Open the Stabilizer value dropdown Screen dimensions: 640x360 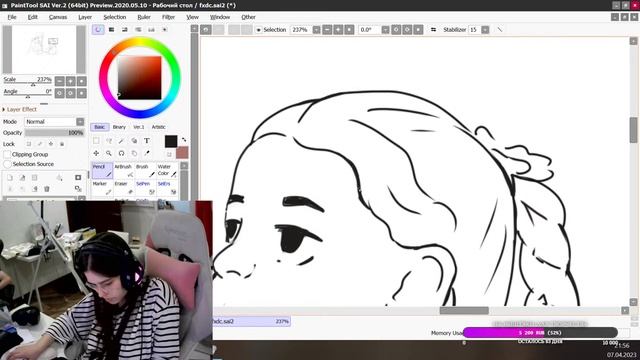click(x=485, y=30)
